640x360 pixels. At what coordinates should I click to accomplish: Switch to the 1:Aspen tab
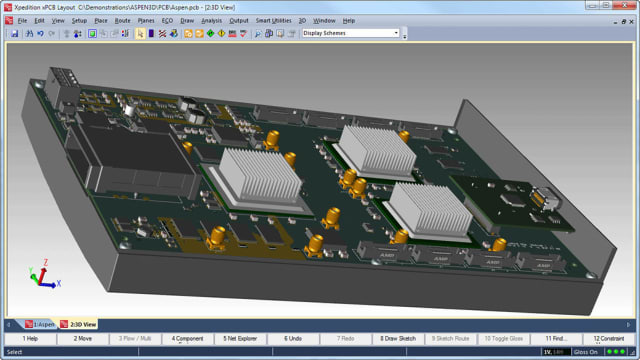tap(40, 324)
